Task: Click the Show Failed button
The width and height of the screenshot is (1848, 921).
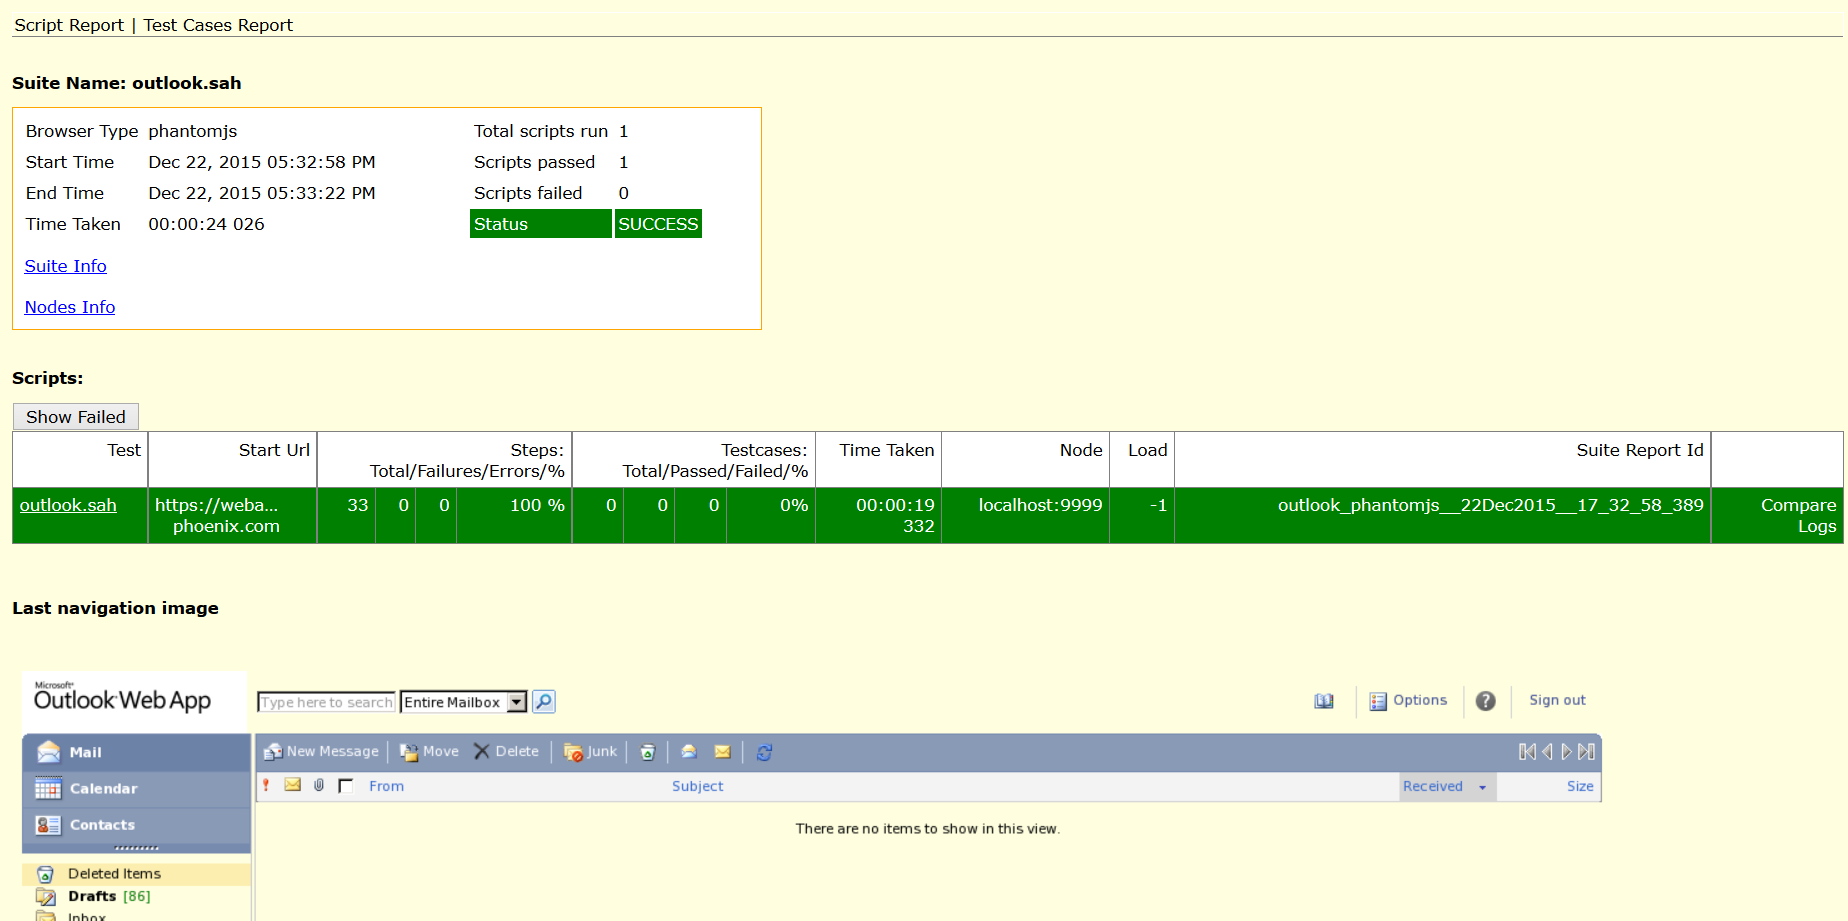Action: [x=76, y=417]
